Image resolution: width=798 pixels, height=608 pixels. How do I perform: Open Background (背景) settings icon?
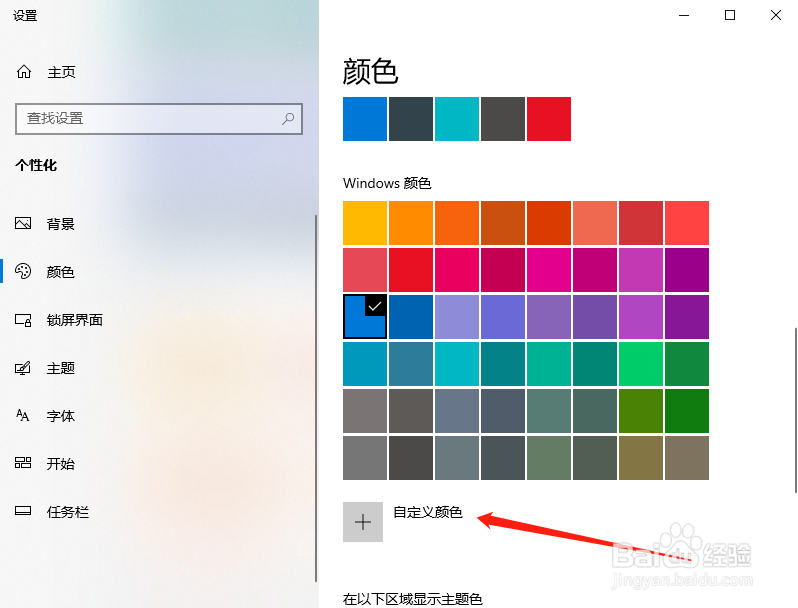[x=24, y=224]
